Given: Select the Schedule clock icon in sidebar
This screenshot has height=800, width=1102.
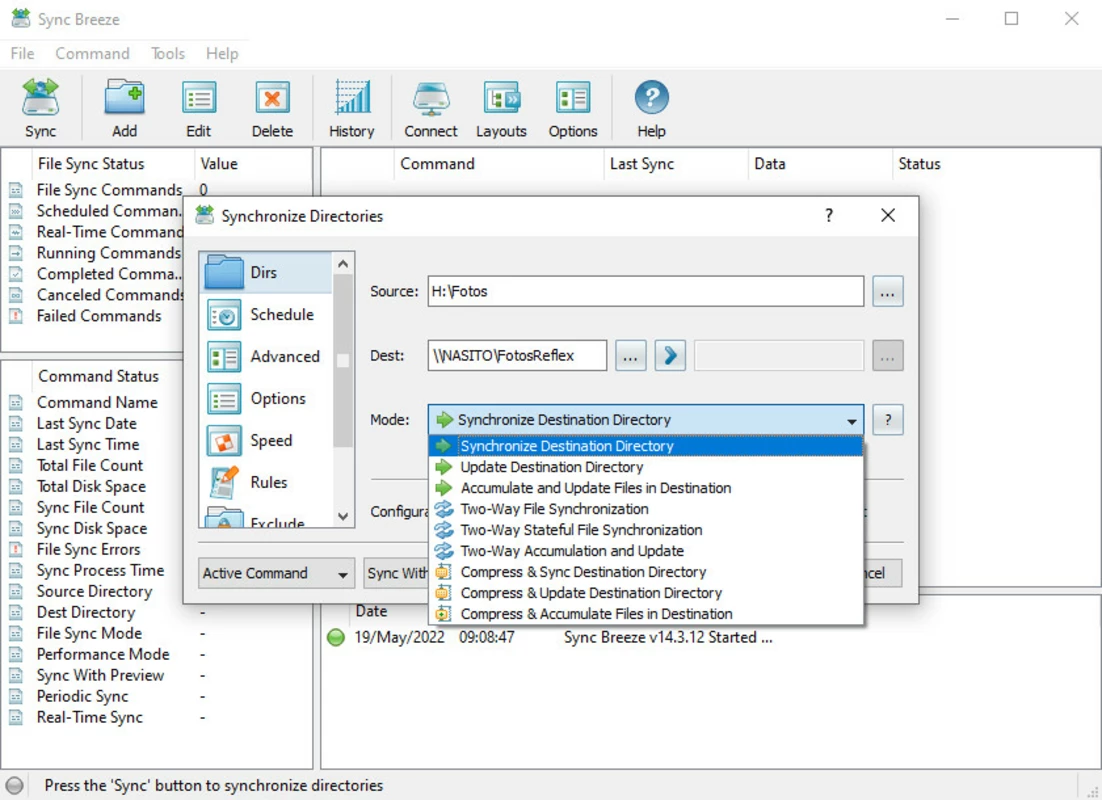Looking at the screenshot, I should [224, 315].
